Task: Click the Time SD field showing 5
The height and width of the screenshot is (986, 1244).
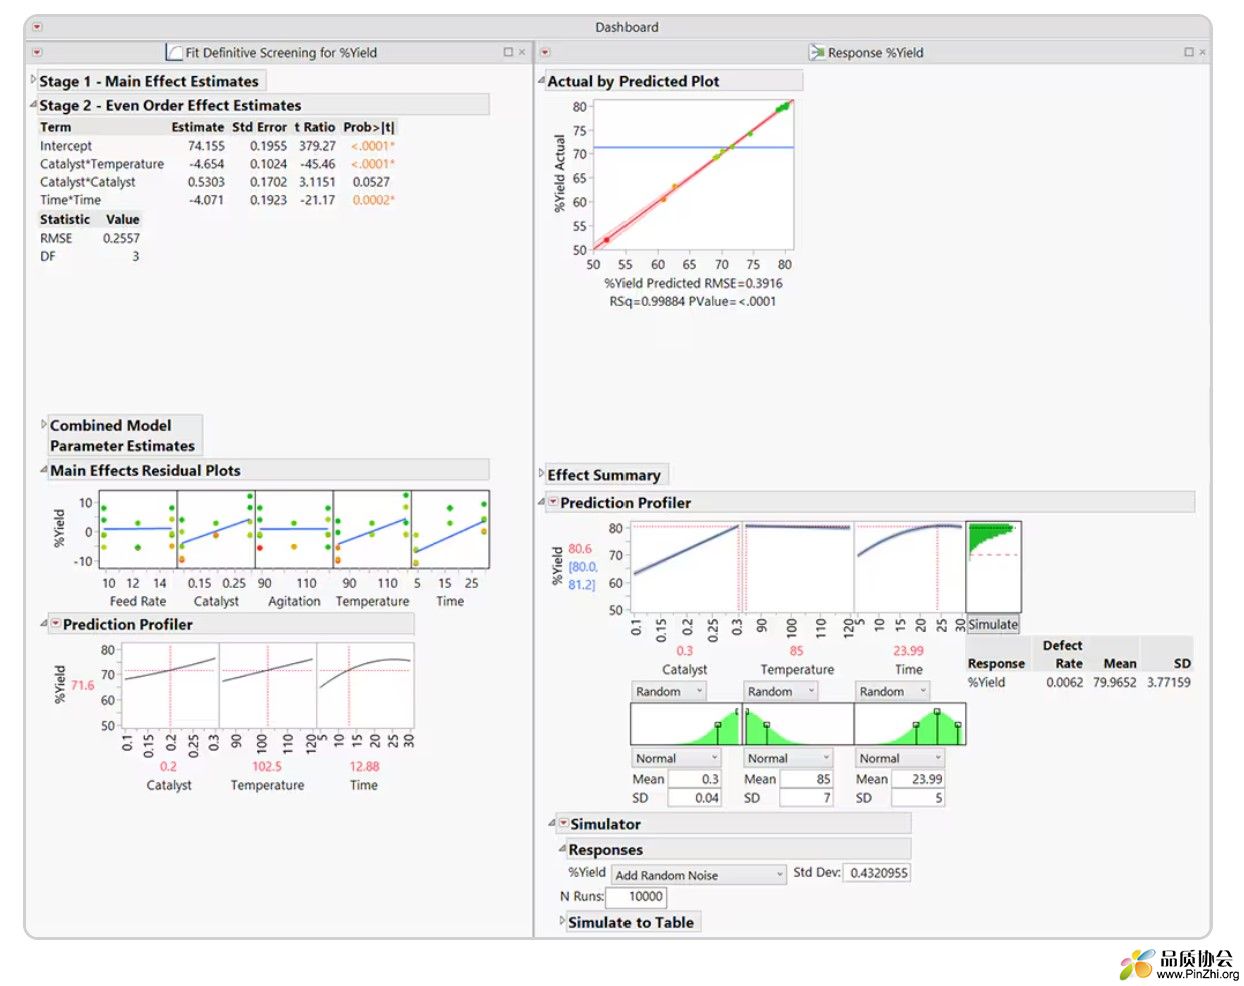Action: (x=918, y=798)
